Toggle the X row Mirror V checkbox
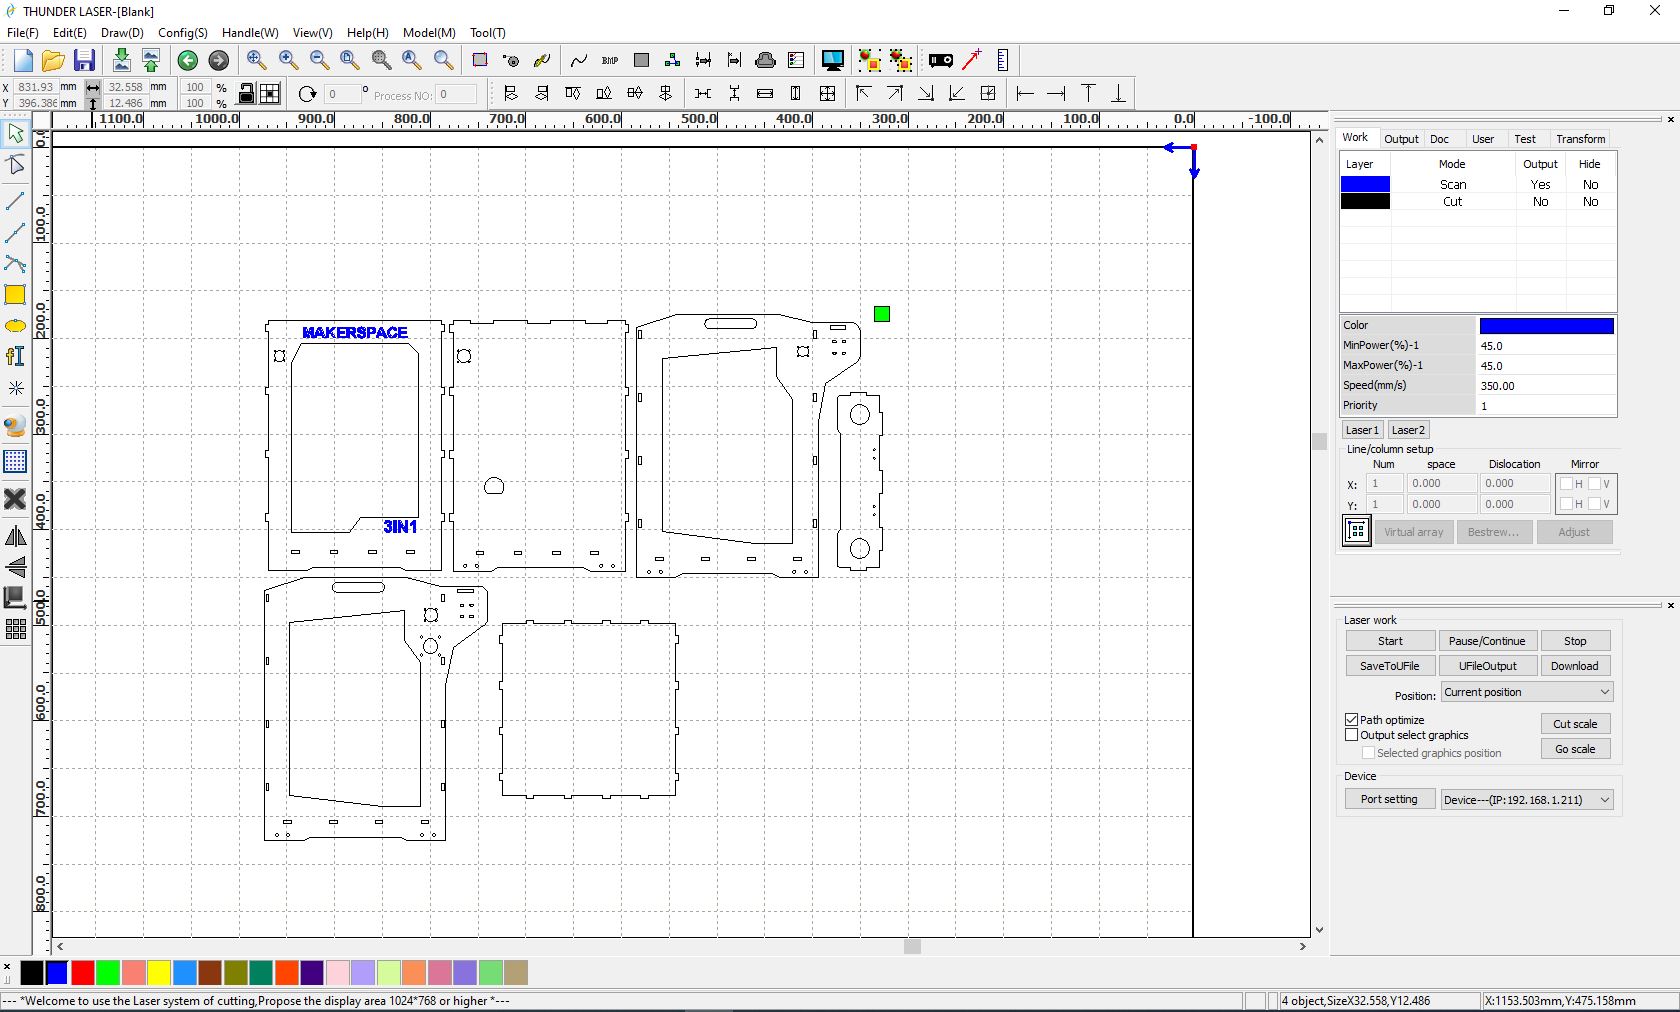This screenshot has width=1680, height=1012. pyautogui.click(x=1594, y=484)
